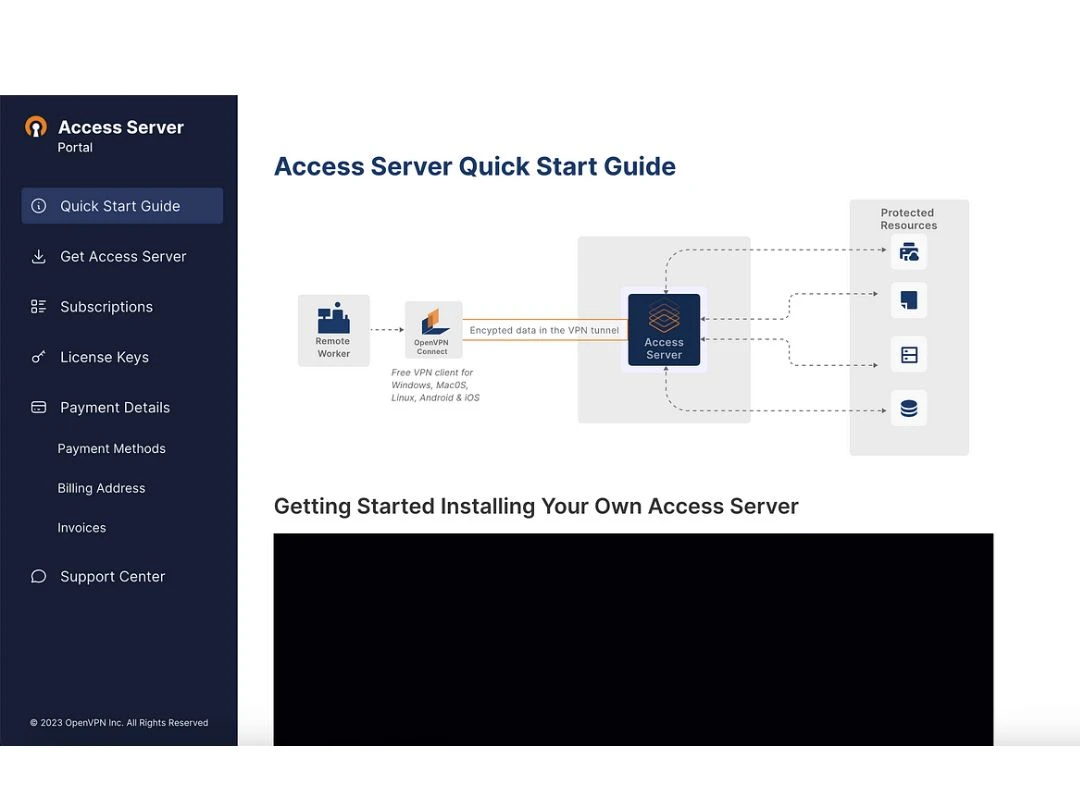Select License Keys in the sidebar
Viewport: 1080px width, 810px height.
tap(104, 357)
